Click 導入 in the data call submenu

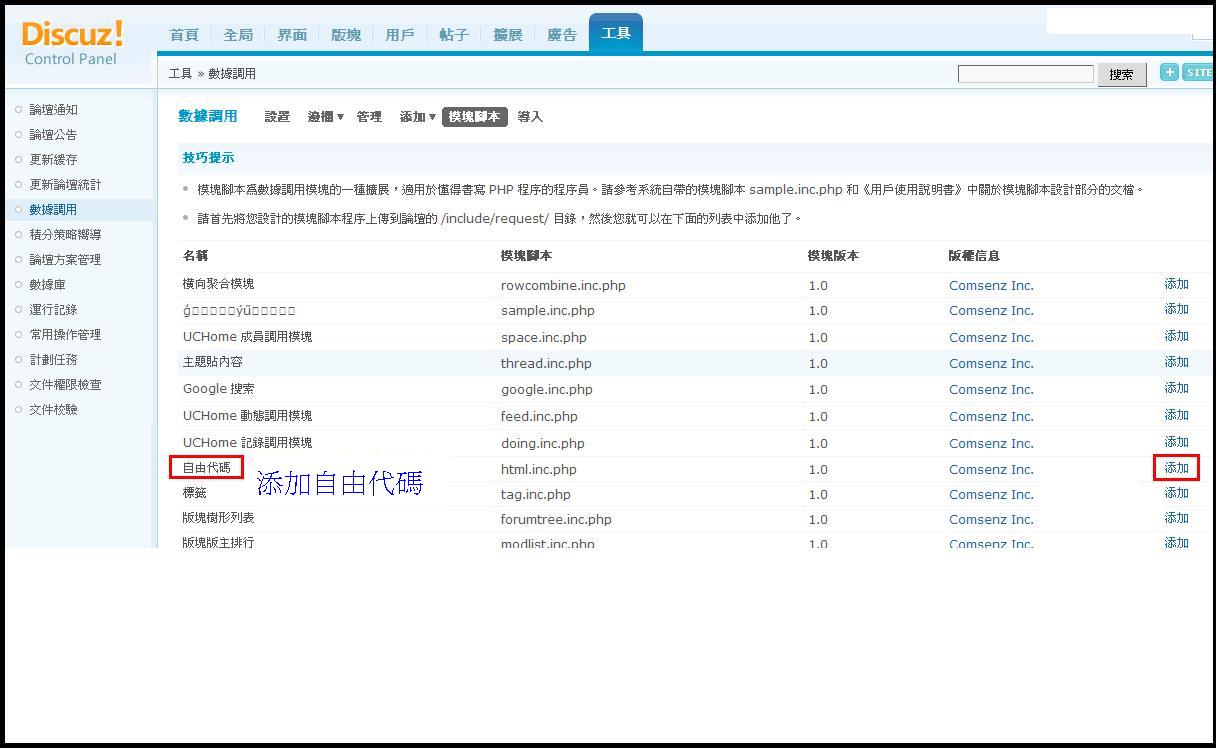click(530, 117)
